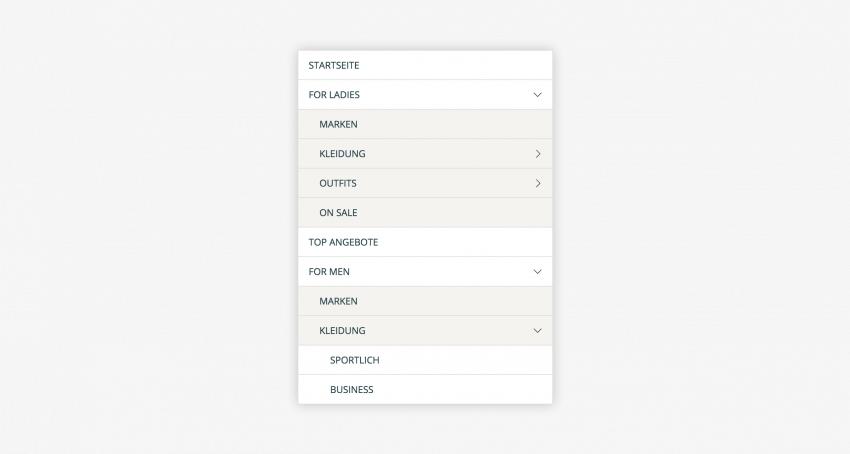Choose the TOP ANGEBOTE menu item
Image resolution: width=850 pixels, height=454 pixels.
(x=343, y=243)
